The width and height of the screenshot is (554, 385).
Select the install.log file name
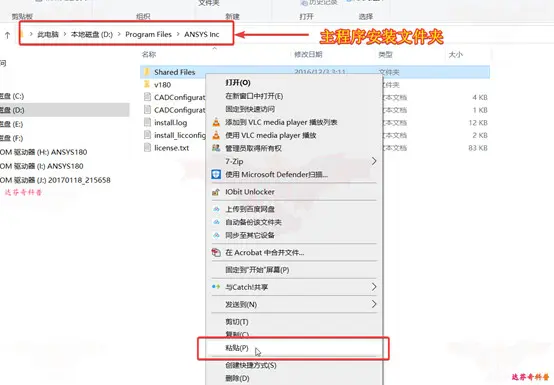[171, 123]
